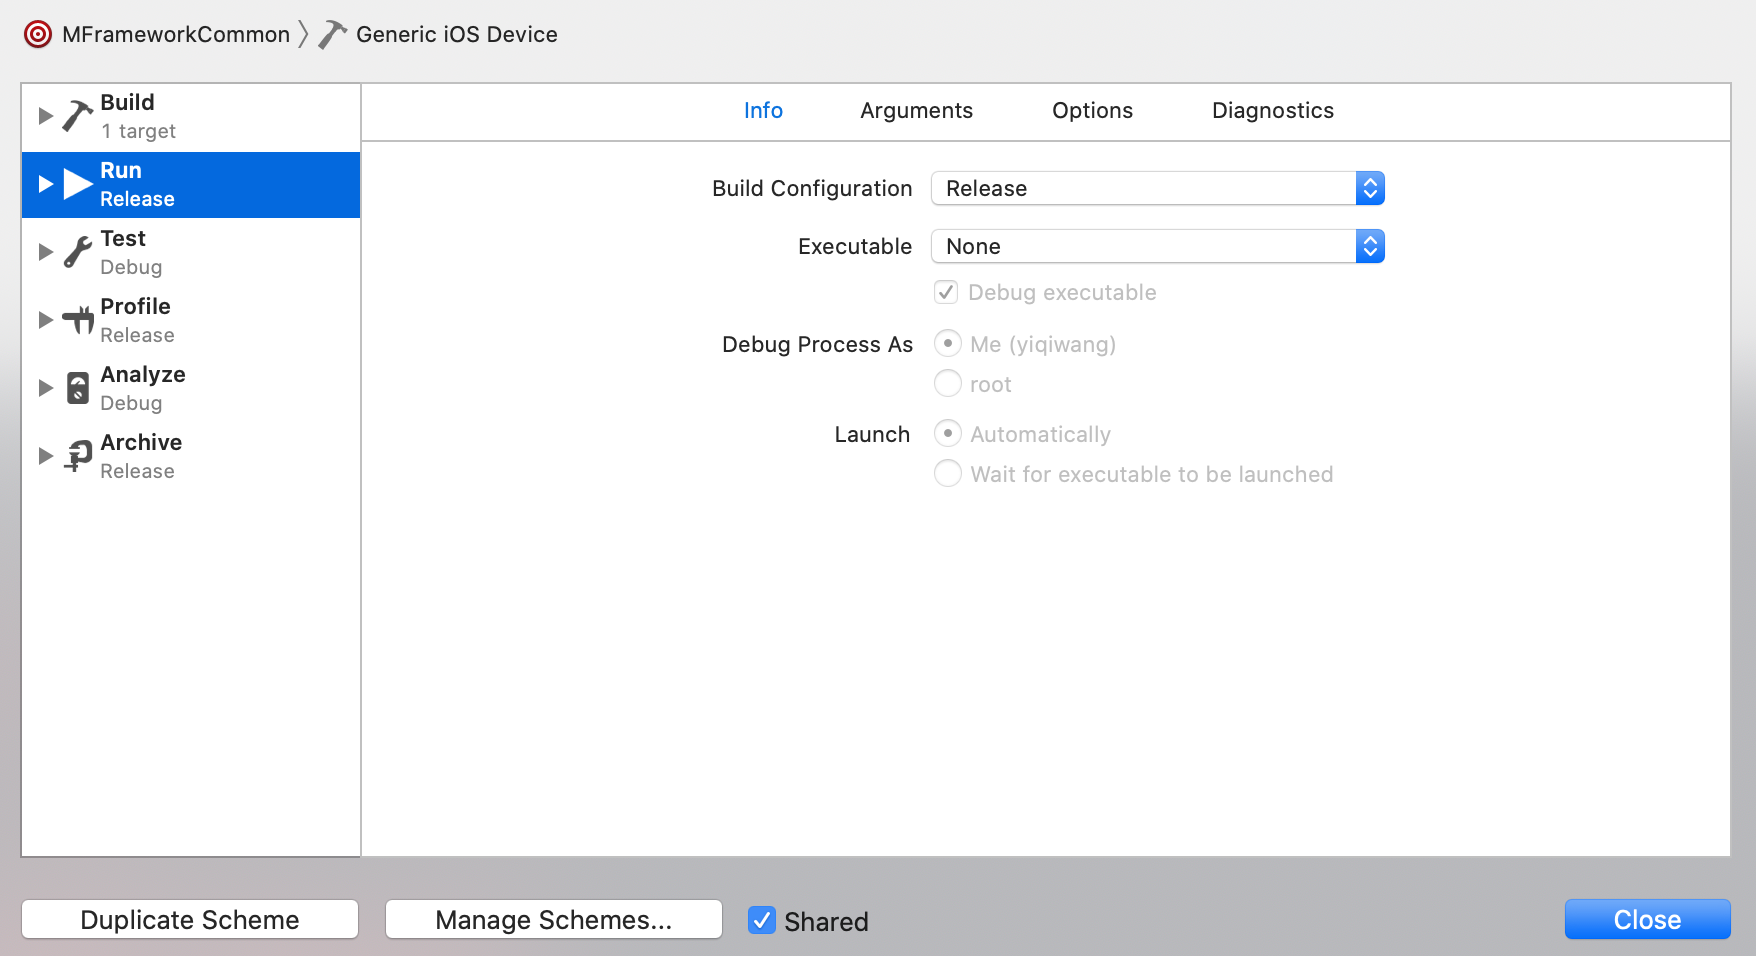Viewport: 1756px width, 956px height.
Task: Expand the Run action disclosure triangle
Action: [x=45, y=184]
